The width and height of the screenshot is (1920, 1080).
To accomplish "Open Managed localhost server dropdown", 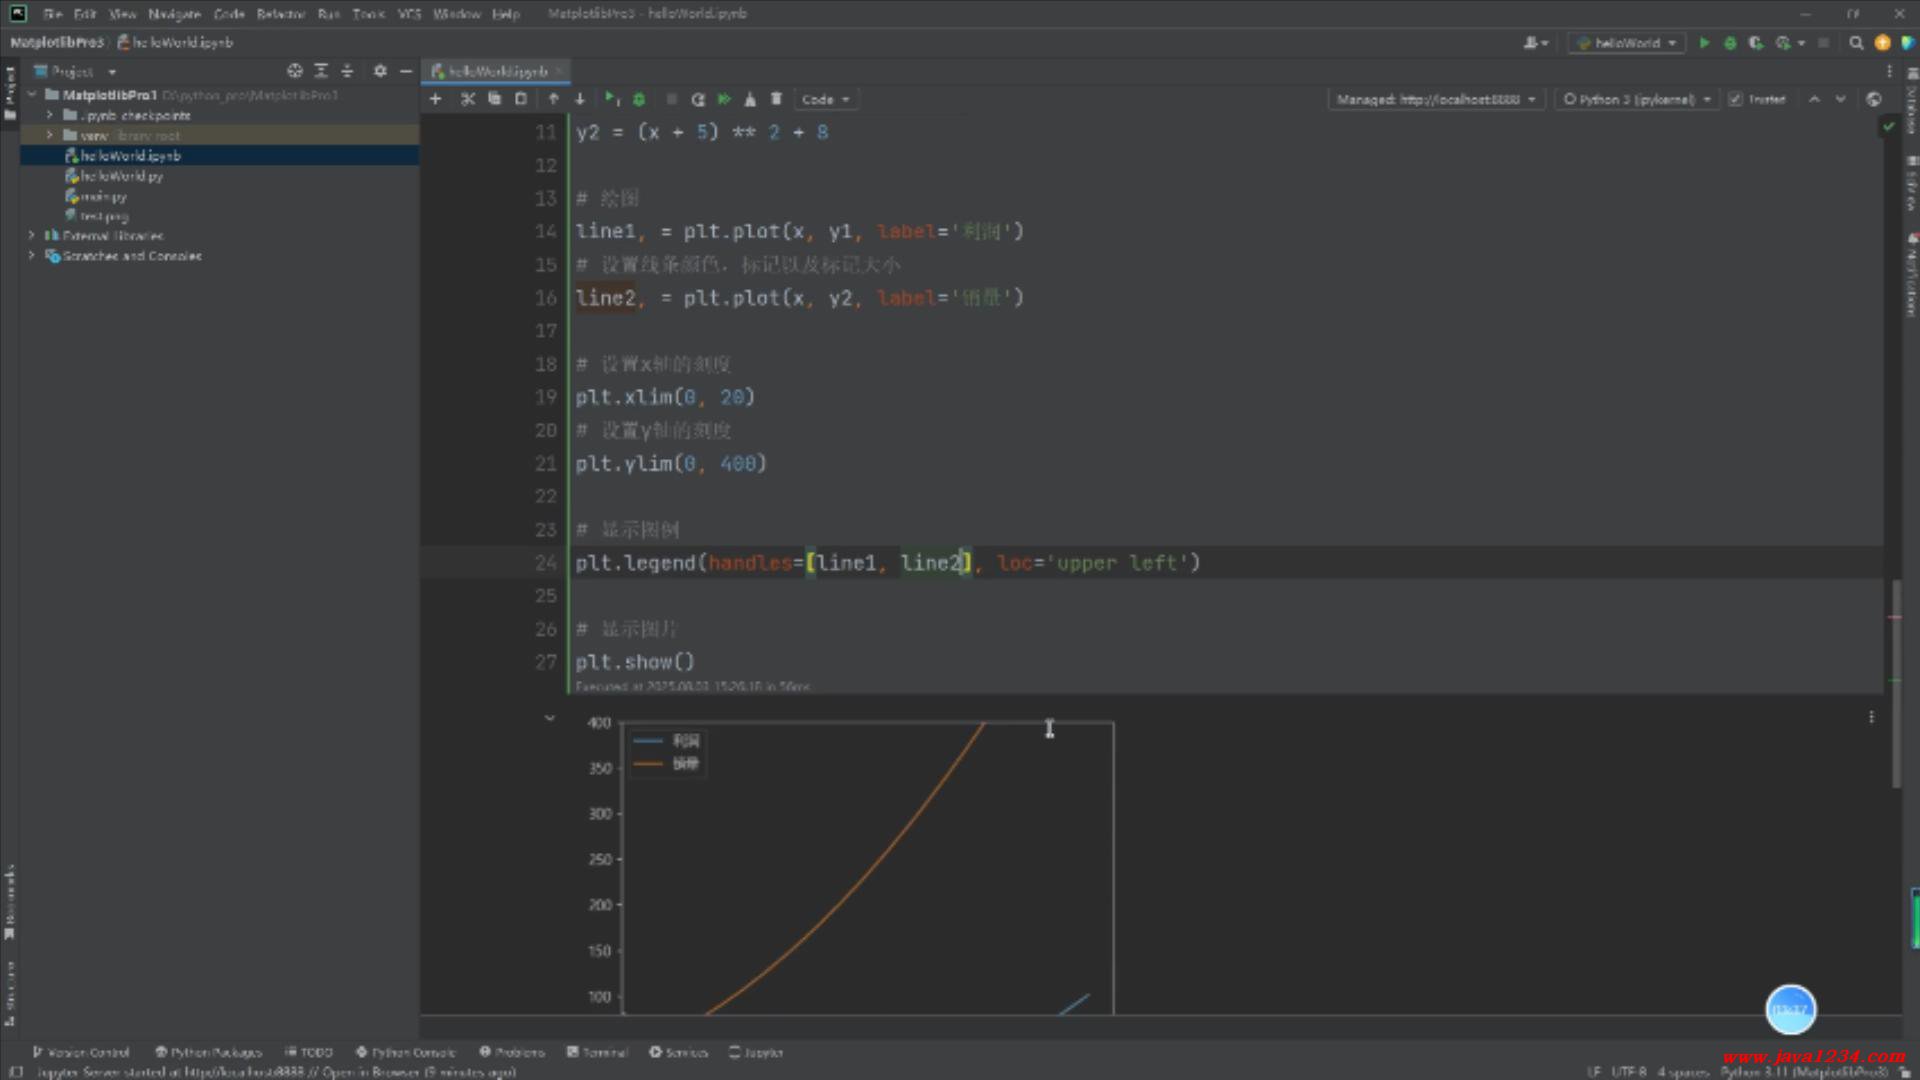I will [x=1436, y=99].
